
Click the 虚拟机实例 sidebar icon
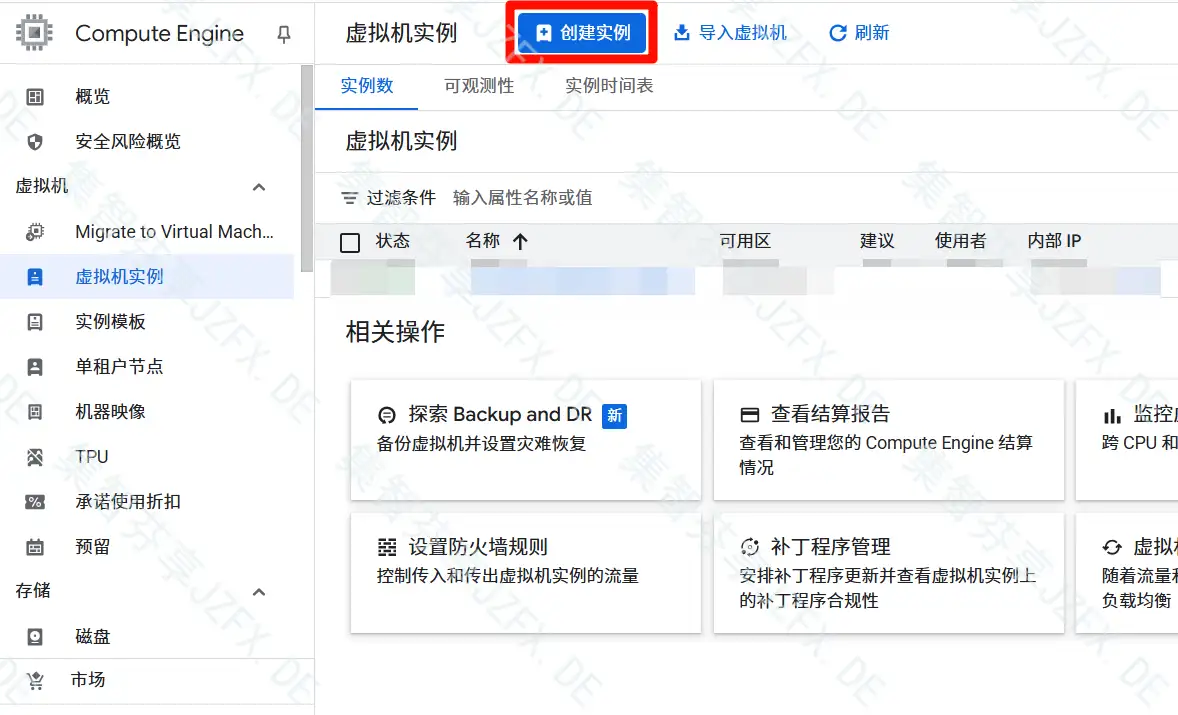(35, 277)
